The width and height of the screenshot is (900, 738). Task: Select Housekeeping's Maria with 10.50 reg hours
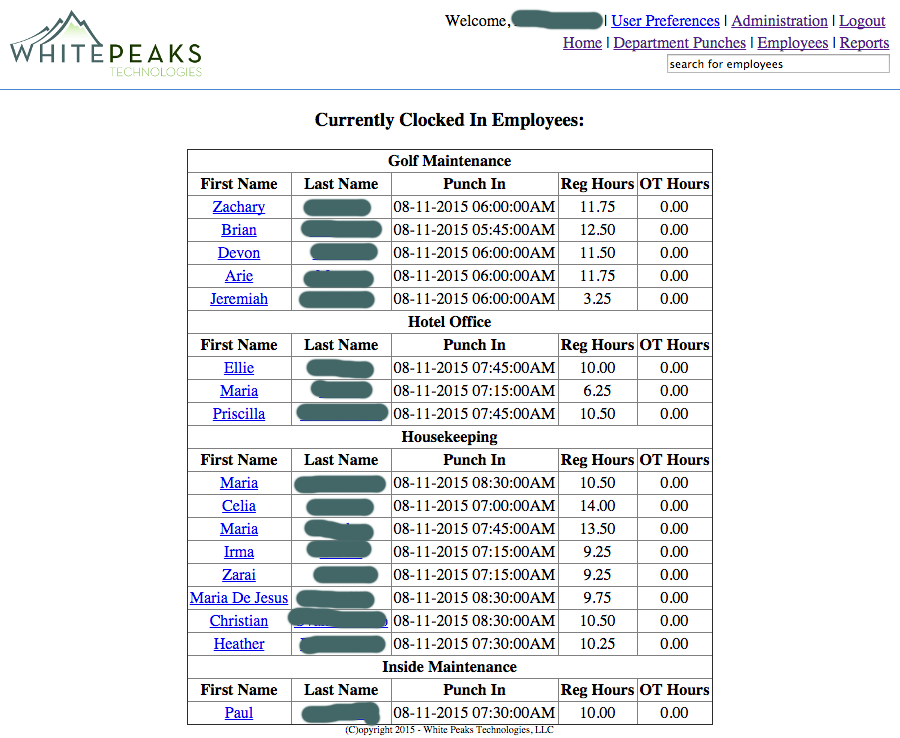click(x=239, y=483)
